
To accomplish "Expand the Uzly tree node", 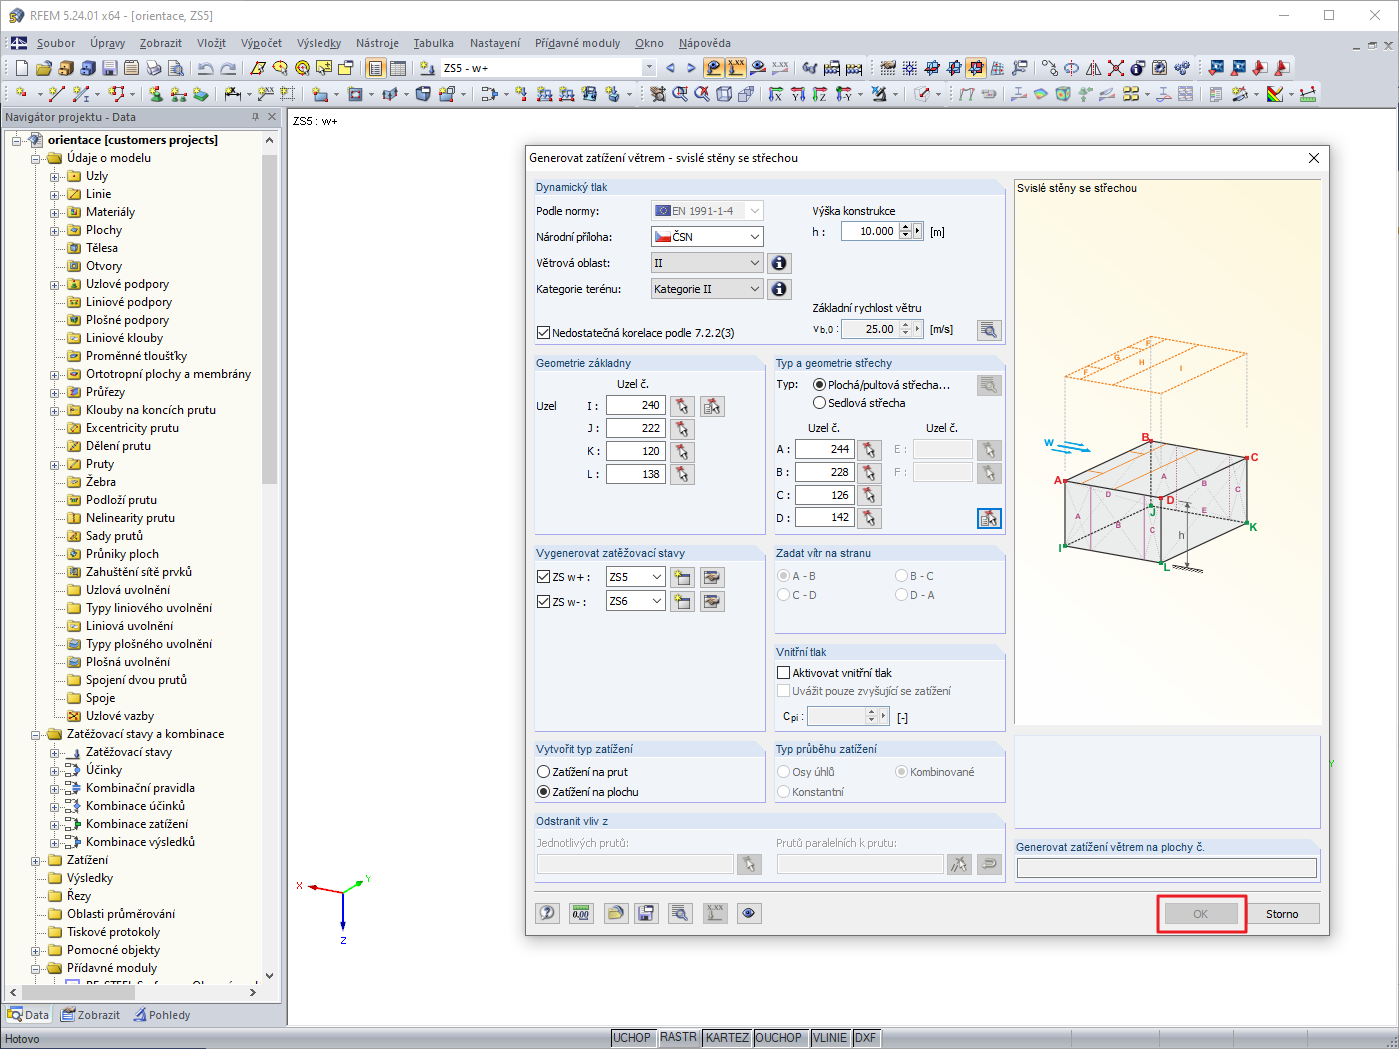I will (55, 177).
